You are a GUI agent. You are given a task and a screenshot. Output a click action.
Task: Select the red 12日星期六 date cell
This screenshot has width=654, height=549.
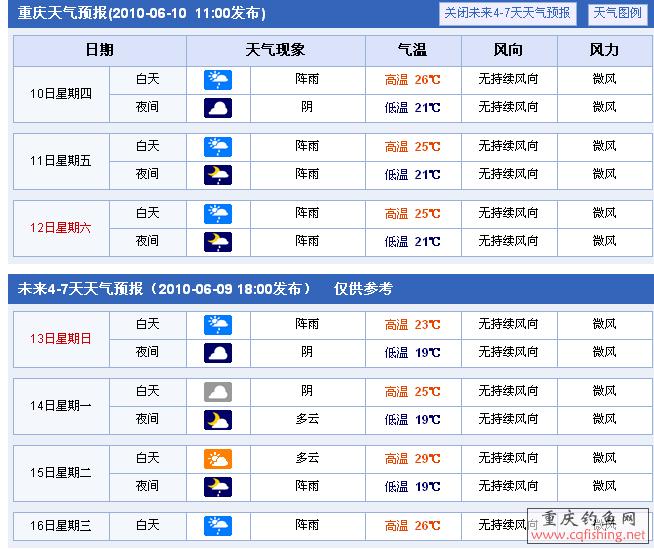[61, 228]
